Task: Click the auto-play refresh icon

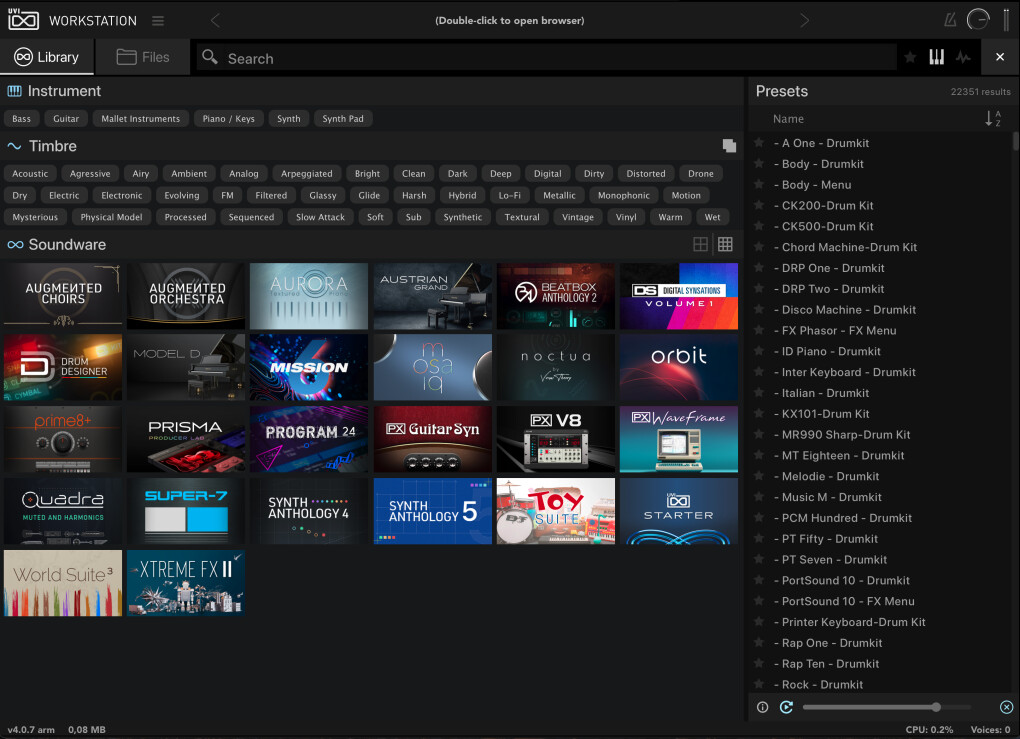Action: (786, 707)
